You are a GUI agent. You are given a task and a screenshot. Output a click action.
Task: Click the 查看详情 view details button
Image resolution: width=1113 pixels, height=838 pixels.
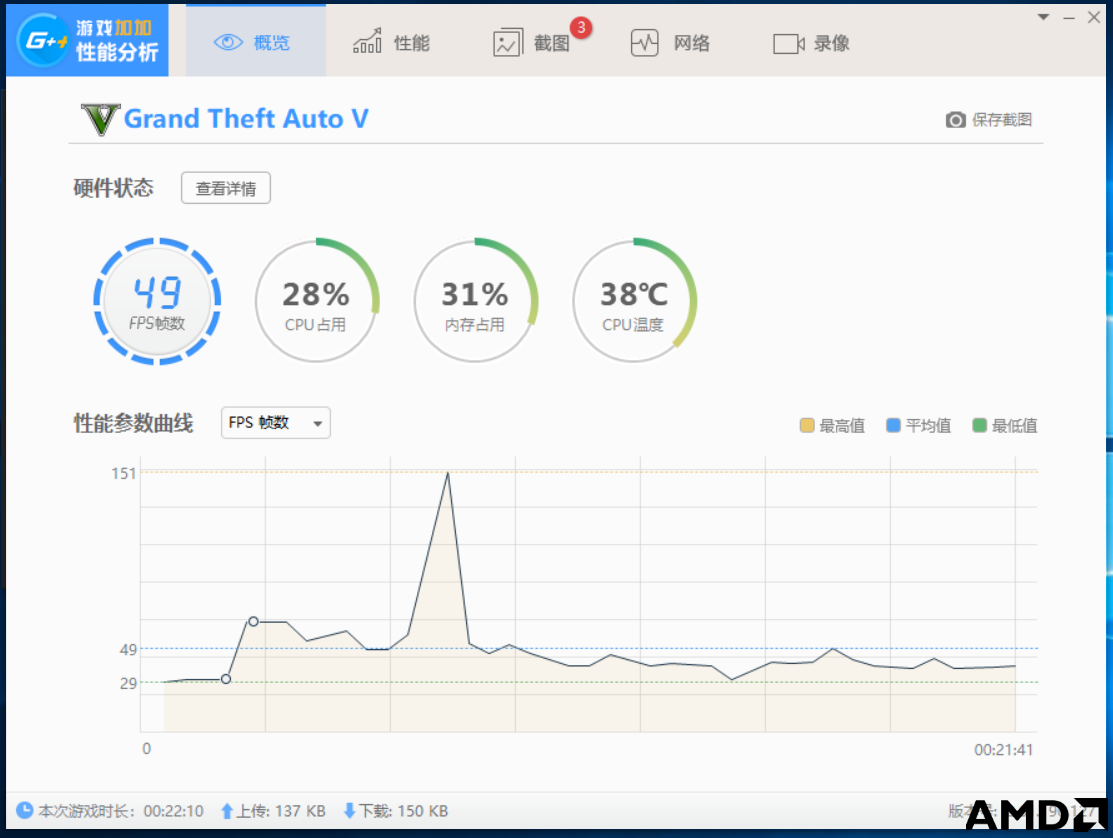pyautogui.click(x=226, y=188)
